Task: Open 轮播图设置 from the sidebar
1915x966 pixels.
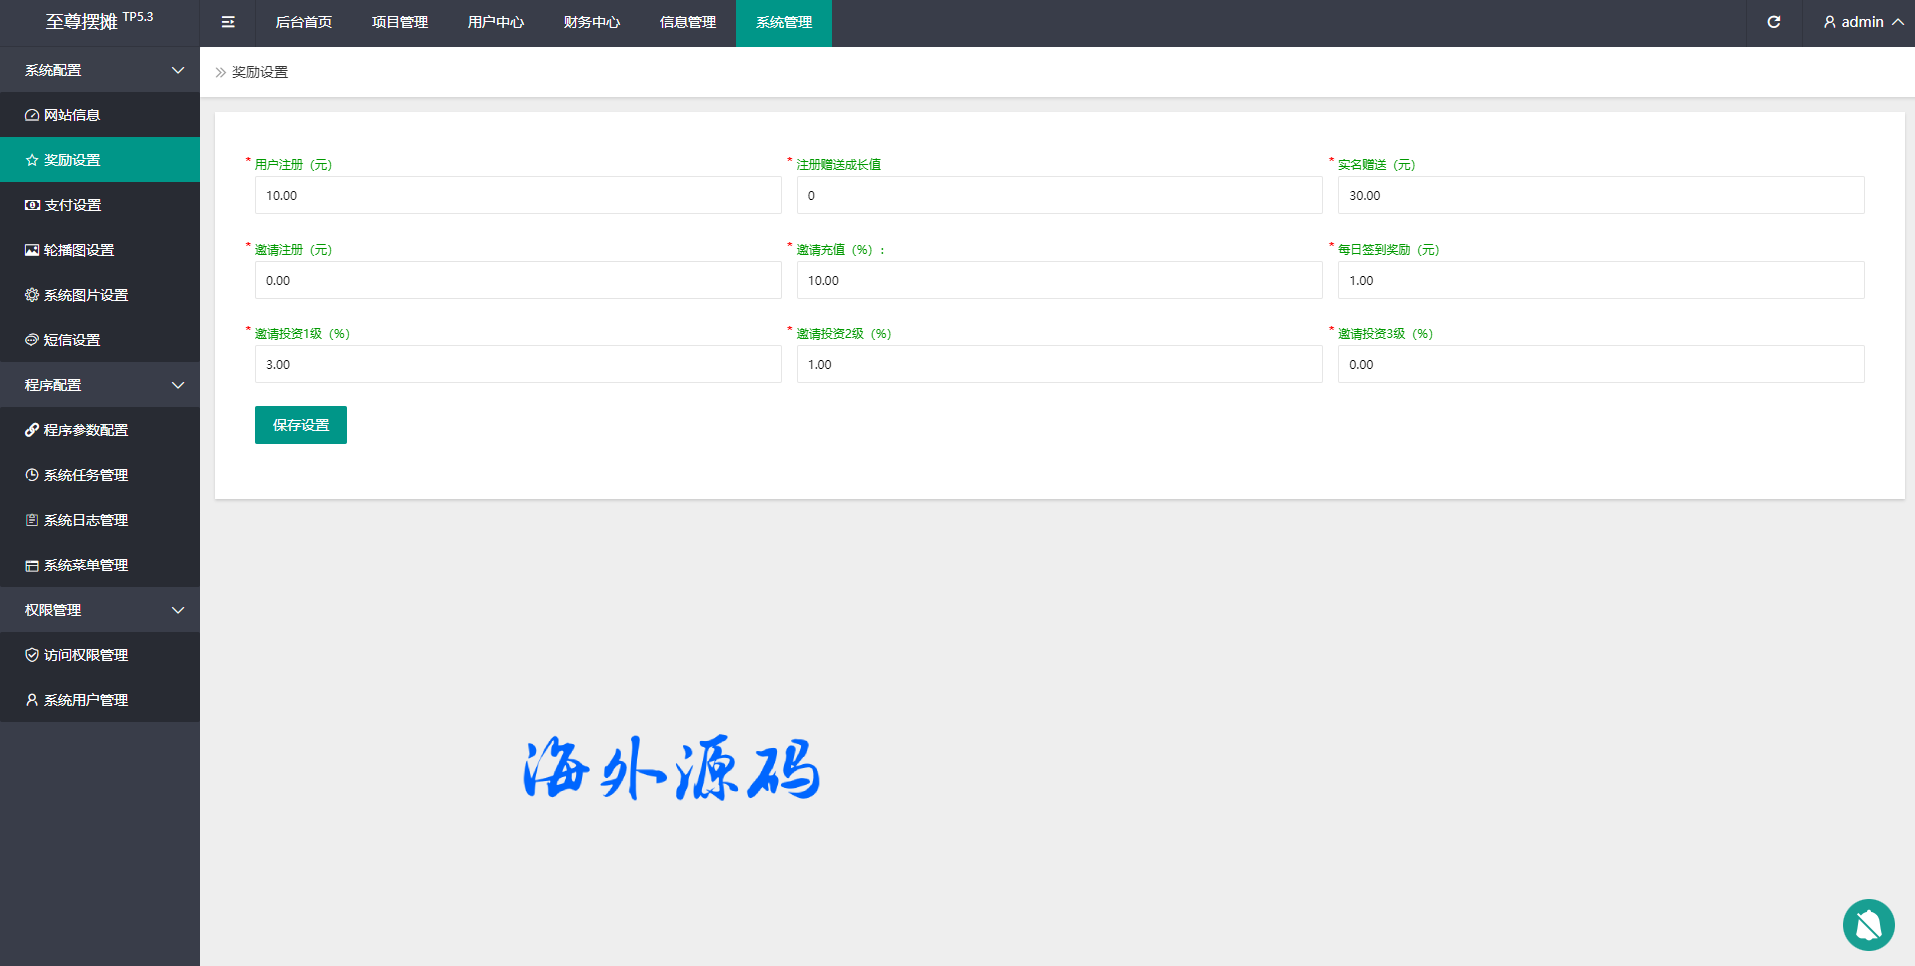Action: [x=78, y=250]
